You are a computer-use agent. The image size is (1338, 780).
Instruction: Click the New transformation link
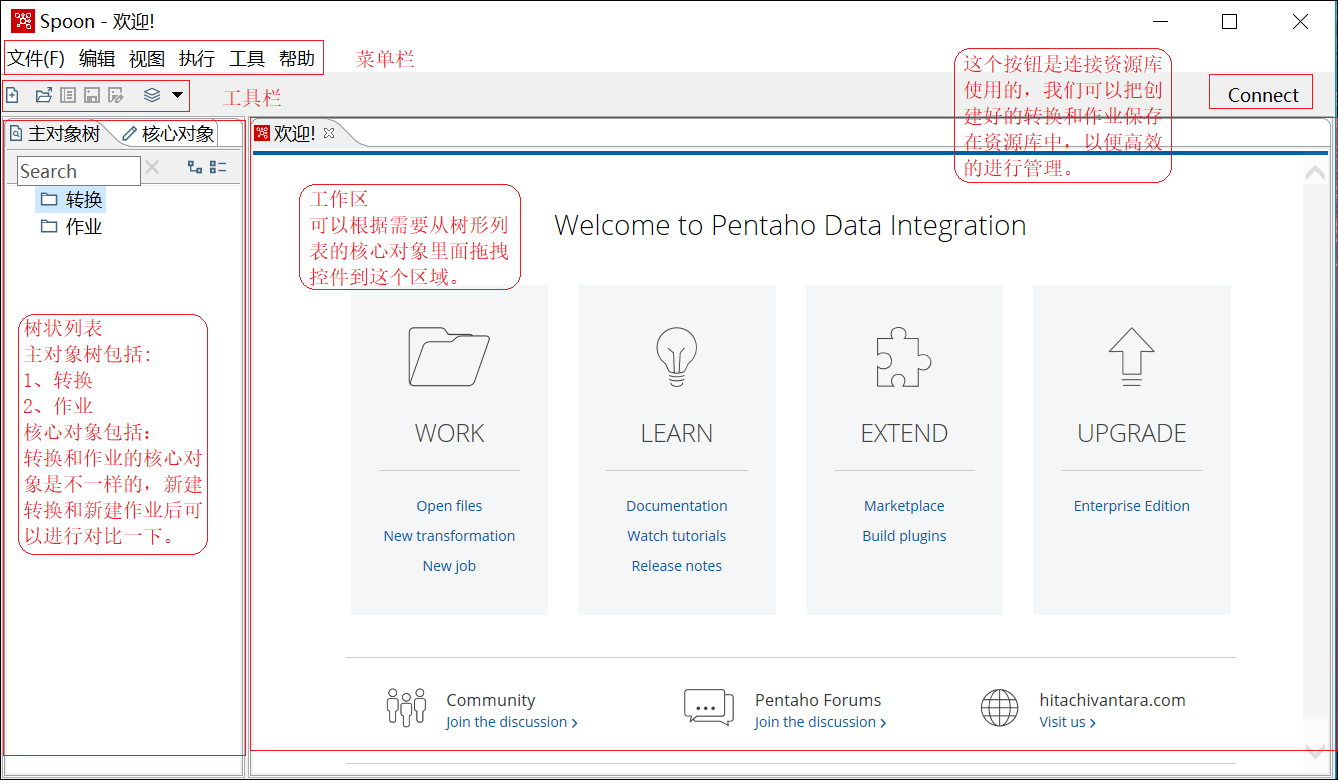[449, 536]
